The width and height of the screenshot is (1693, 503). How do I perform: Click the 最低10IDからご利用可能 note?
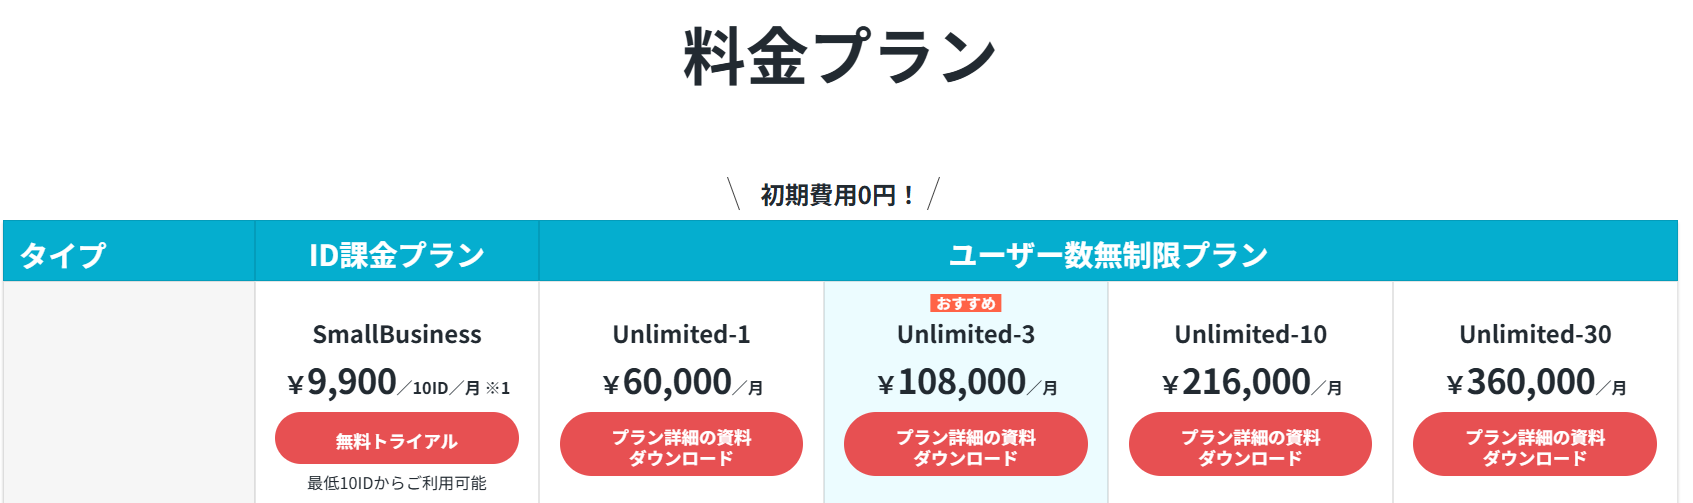pyautogui.click(x=397, y=483)
